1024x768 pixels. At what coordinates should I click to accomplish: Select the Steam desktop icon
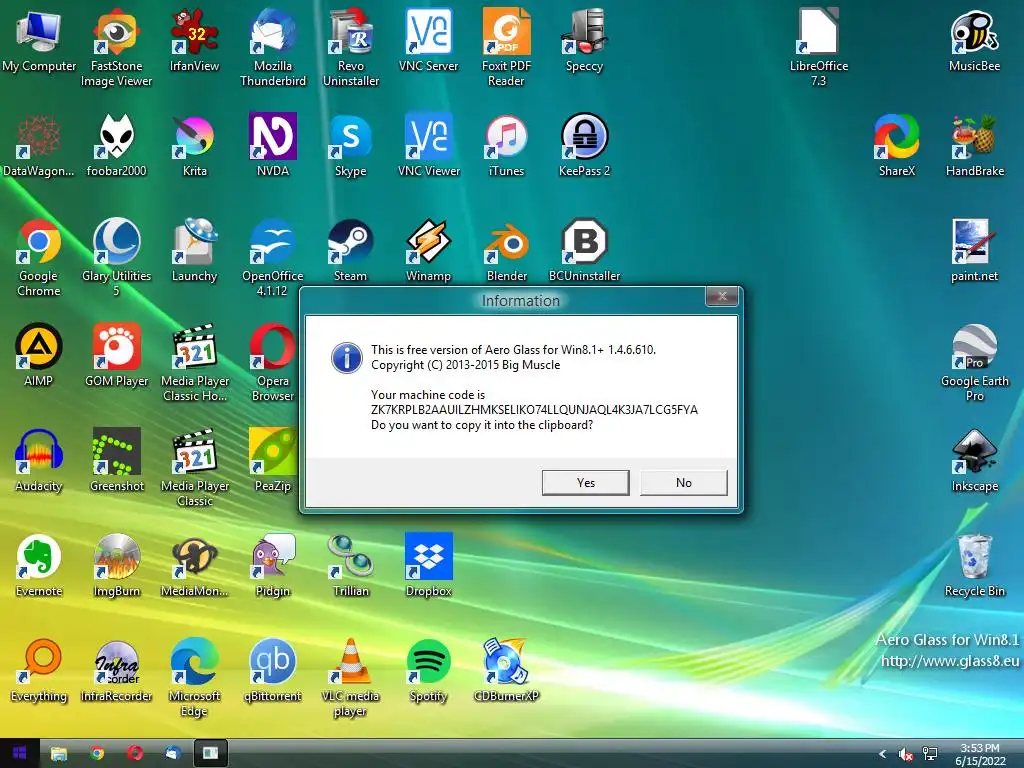[351, 251]
